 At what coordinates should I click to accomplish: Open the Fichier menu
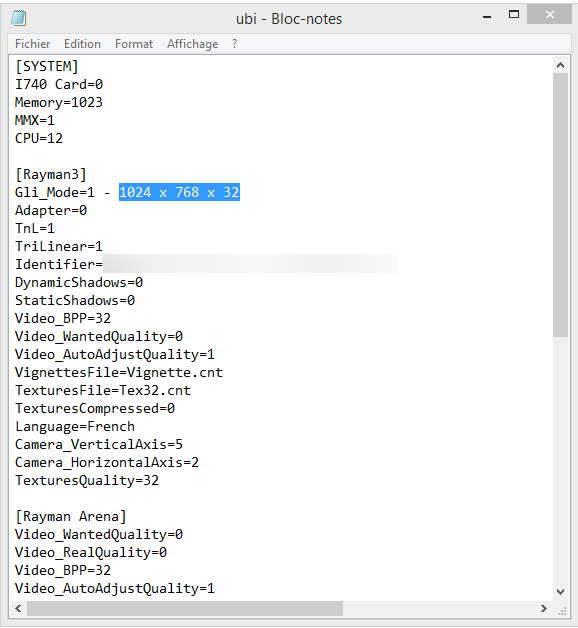tap(32, 44)
